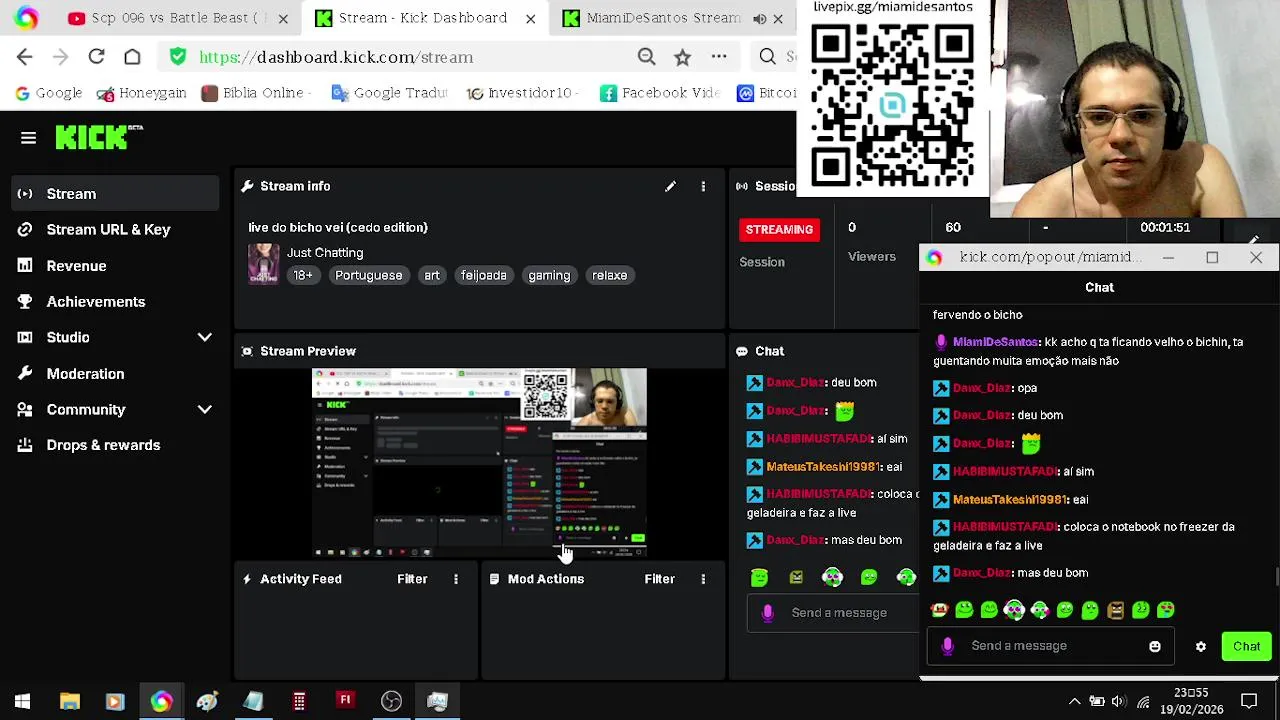Open browser zoom magnifier icon

point(646,57)
